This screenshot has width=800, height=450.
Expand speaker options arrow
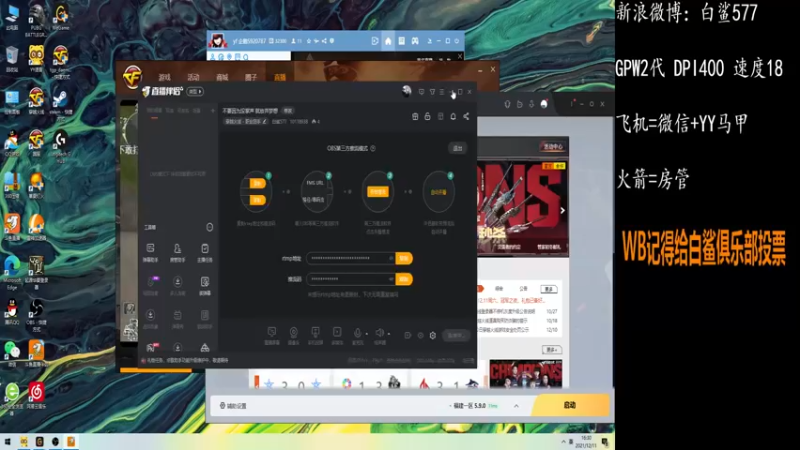pos(389,334)
